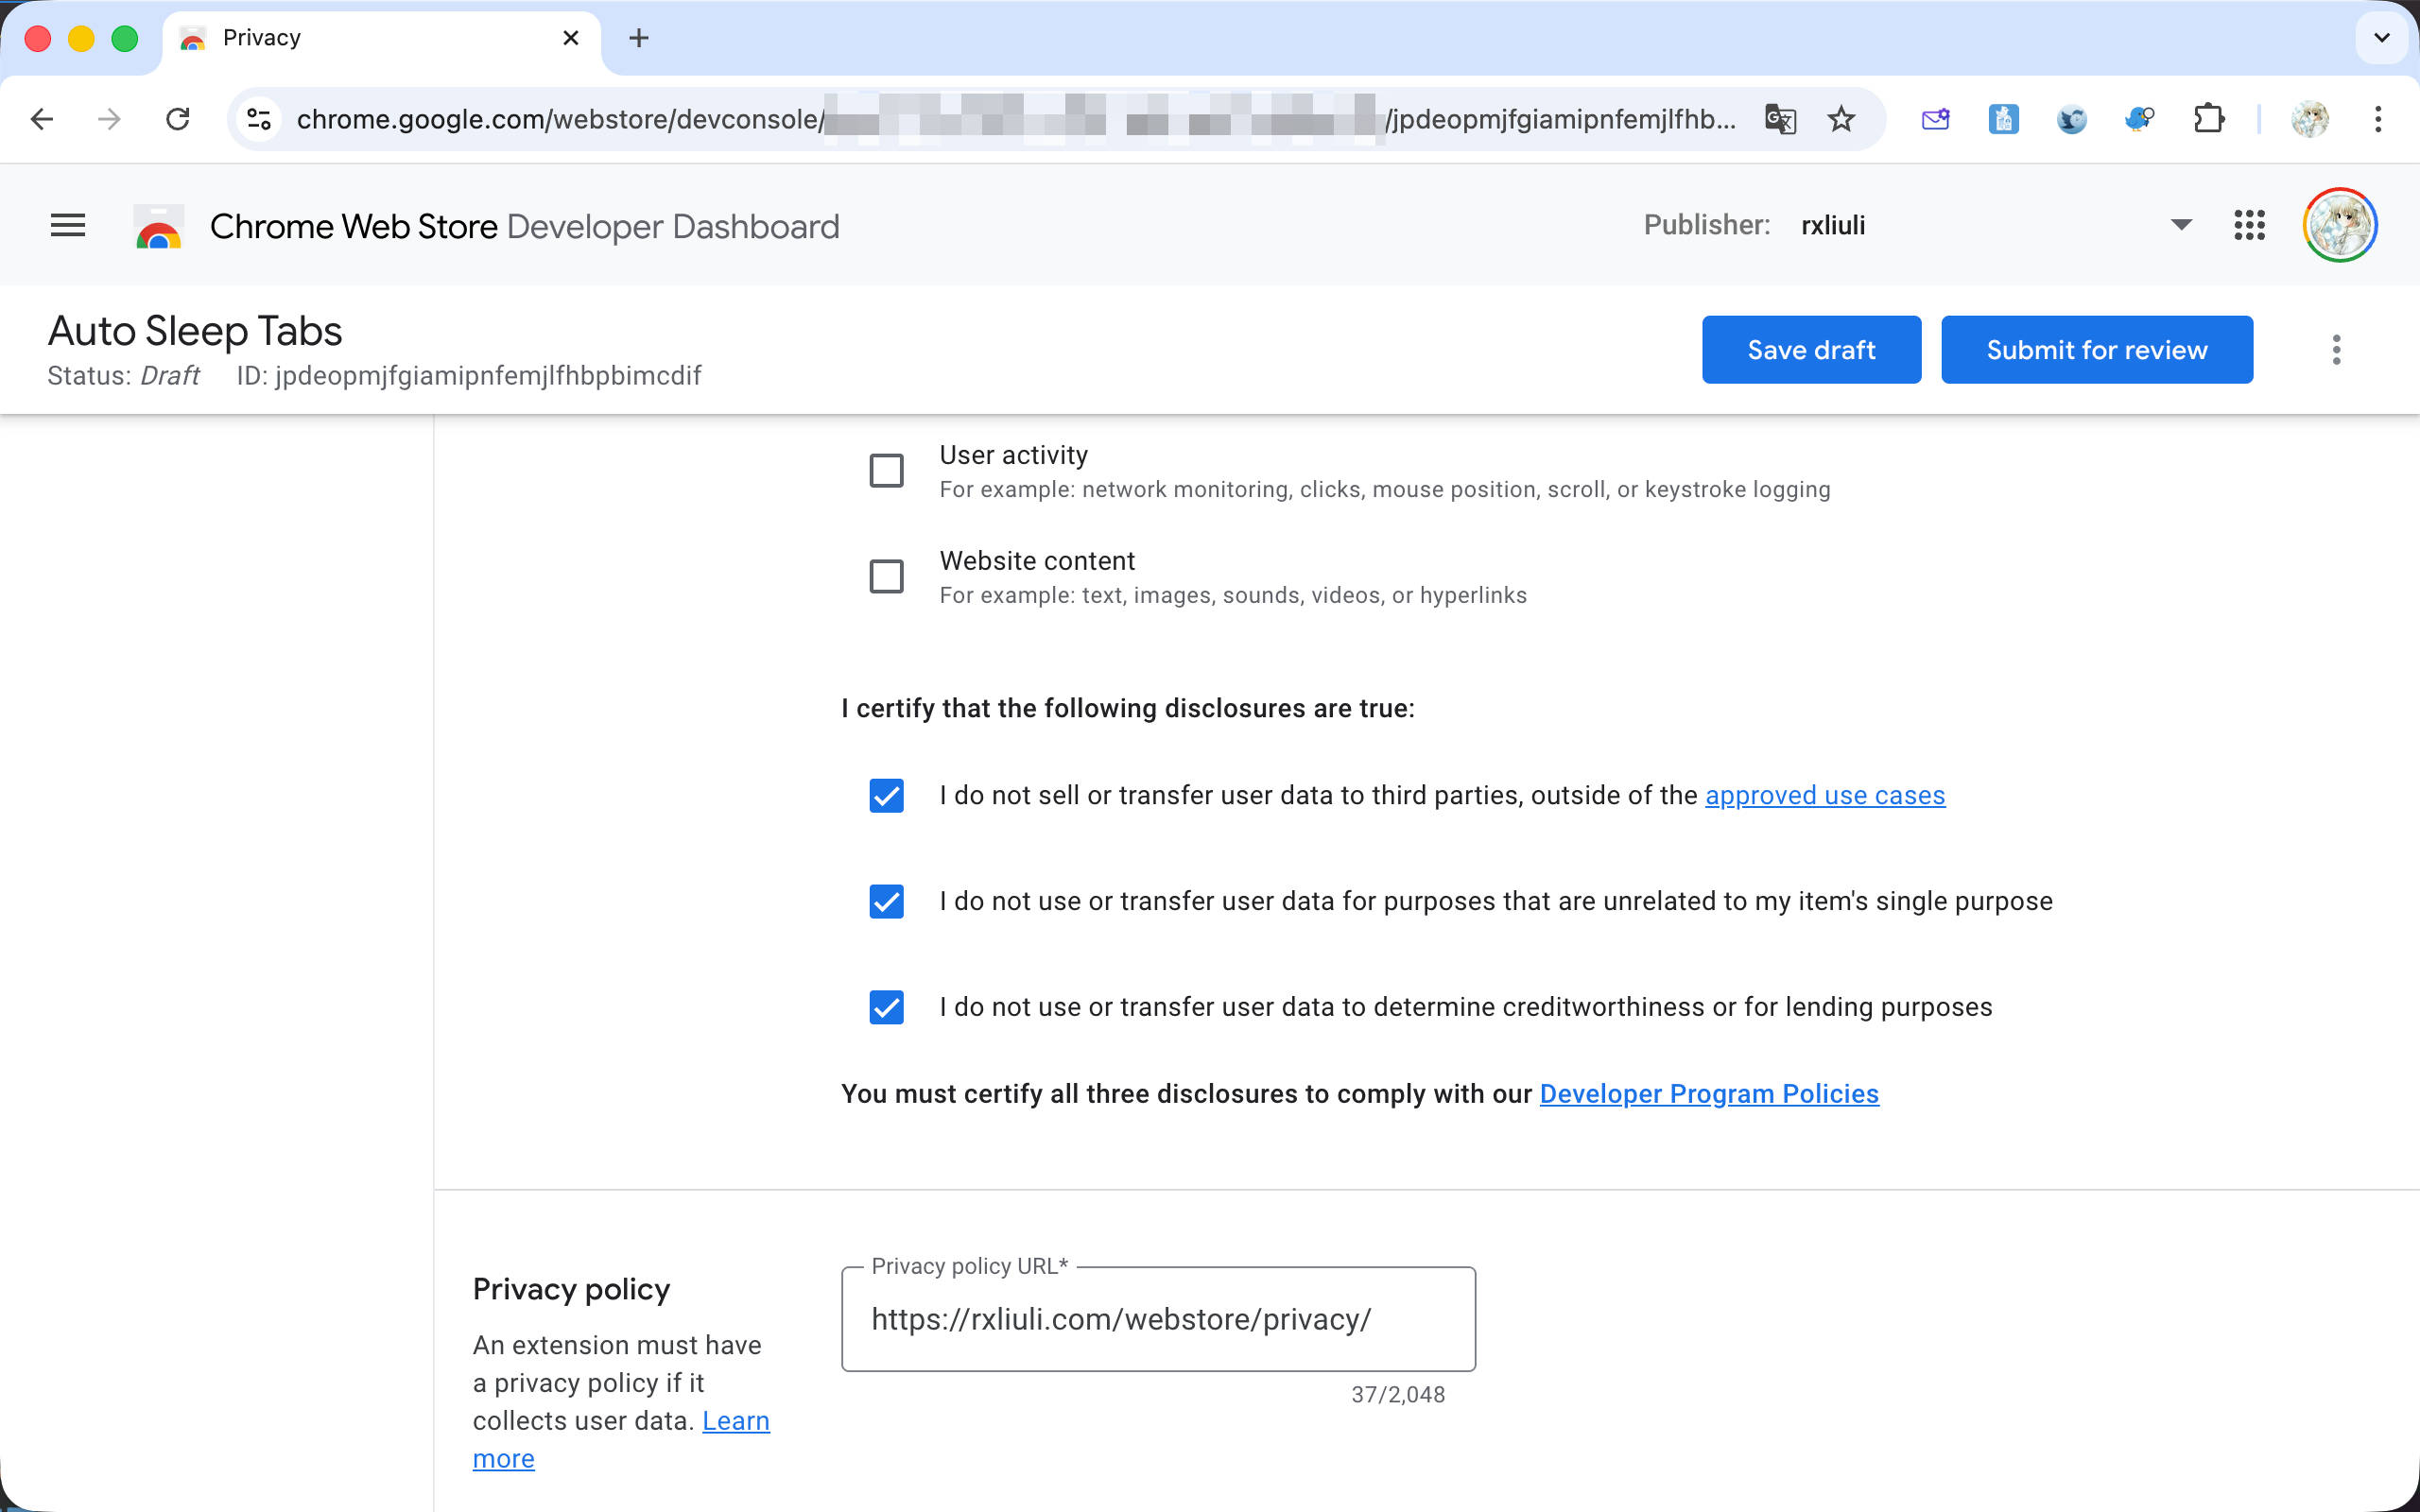The width and height of the screenshot is (2420, 1512).
Task: Check the User activity checkbox
Action: [886, 471]
